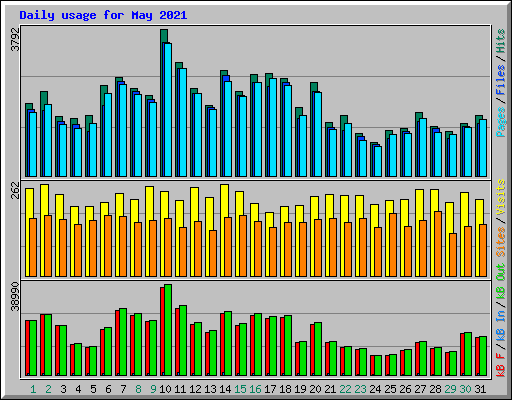512x400 pixels.
Task: Click the yellow Visits bar for day 14
Action: coord(224,201)
